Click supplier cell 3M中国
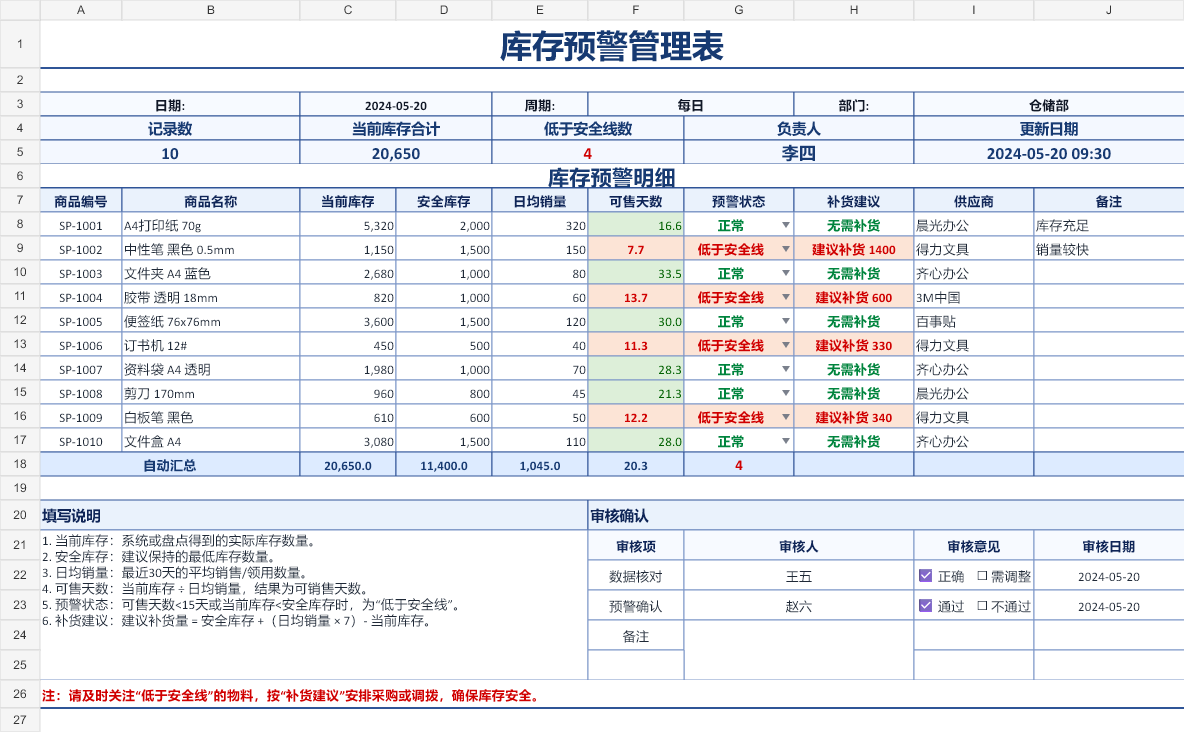 coord(973,298)
